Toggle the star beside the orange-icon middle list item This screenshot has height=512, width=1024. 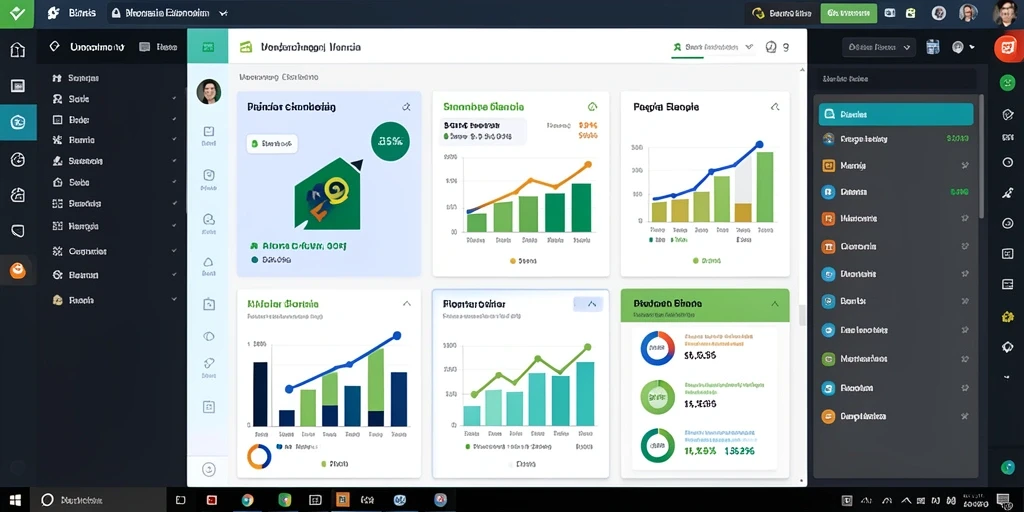[x=965, y=247]
